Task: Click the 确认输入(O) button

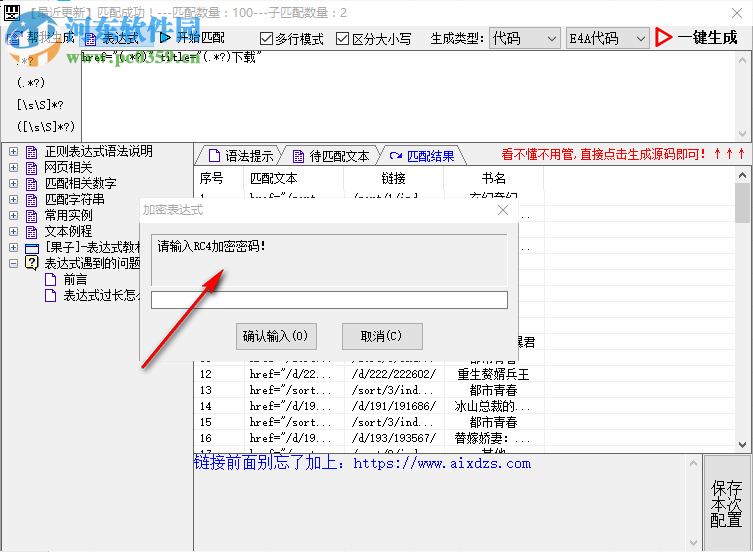Action: [276, 336]
